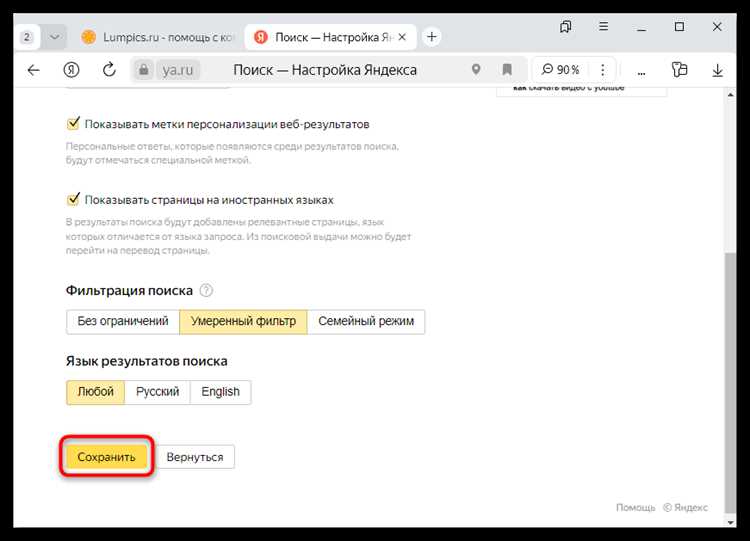Click the tab counter showing 2
Viewport: 750px width, 541px height.
27,37
